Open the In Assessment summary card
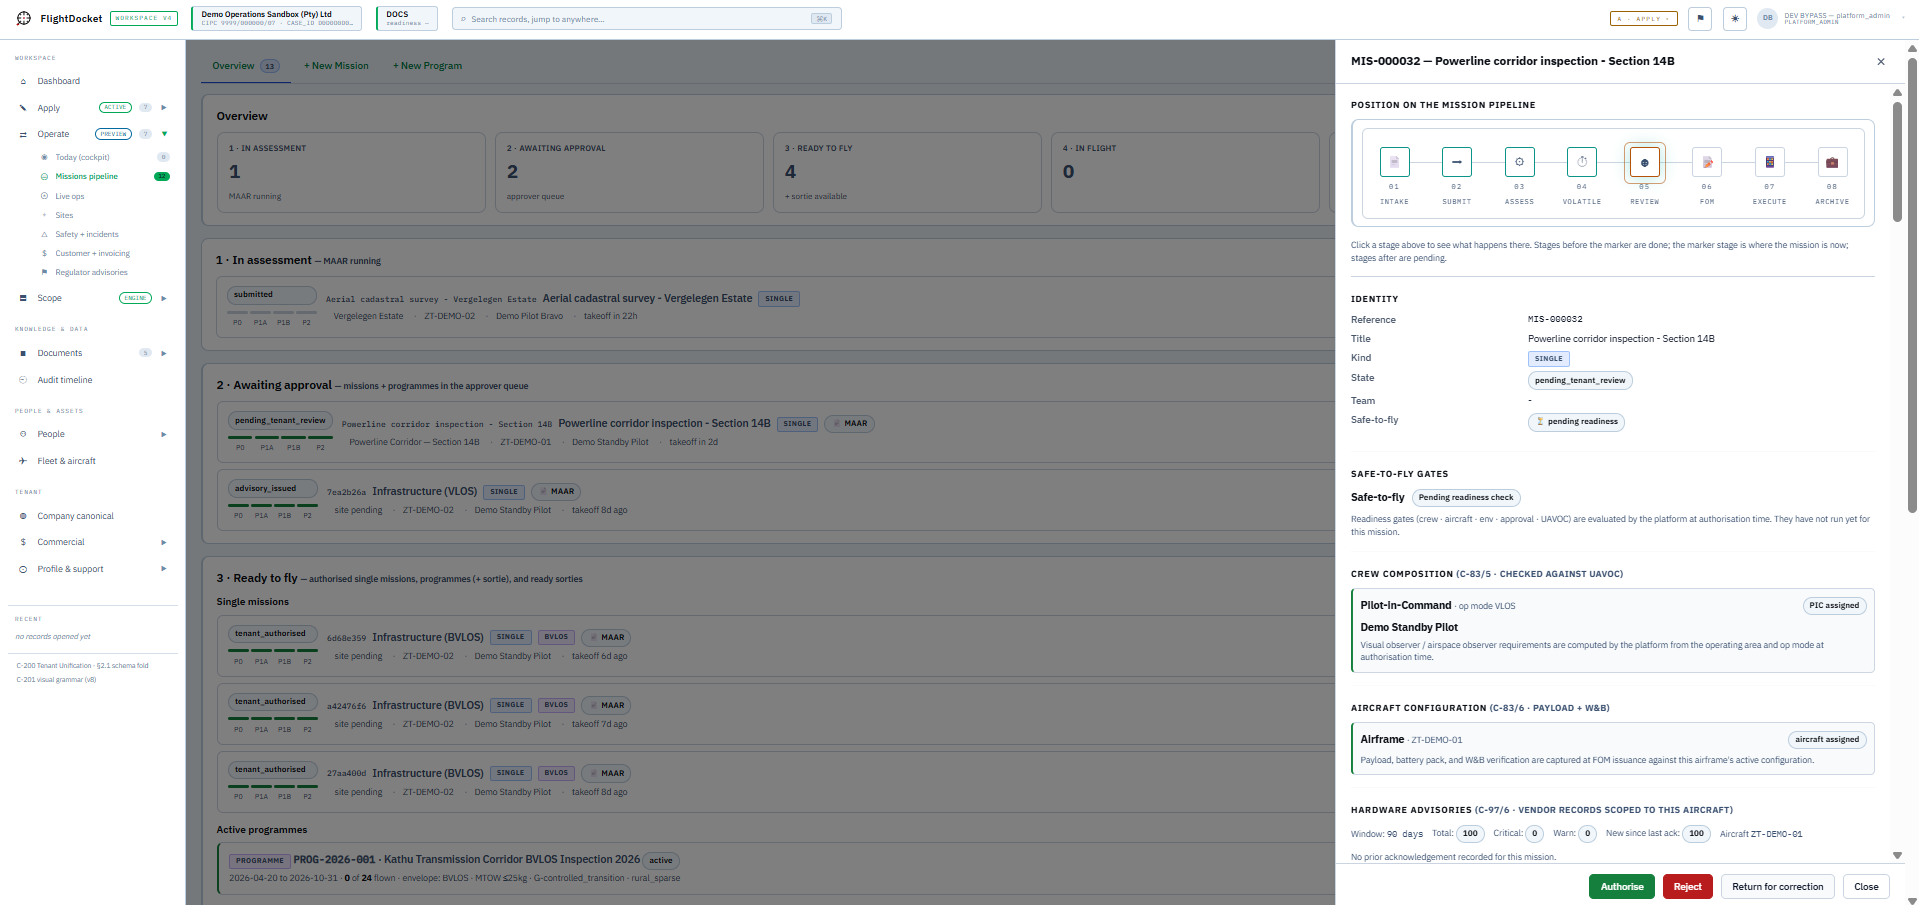The height and width of the screenshot is (905, 1919). (x=350, y=172)
